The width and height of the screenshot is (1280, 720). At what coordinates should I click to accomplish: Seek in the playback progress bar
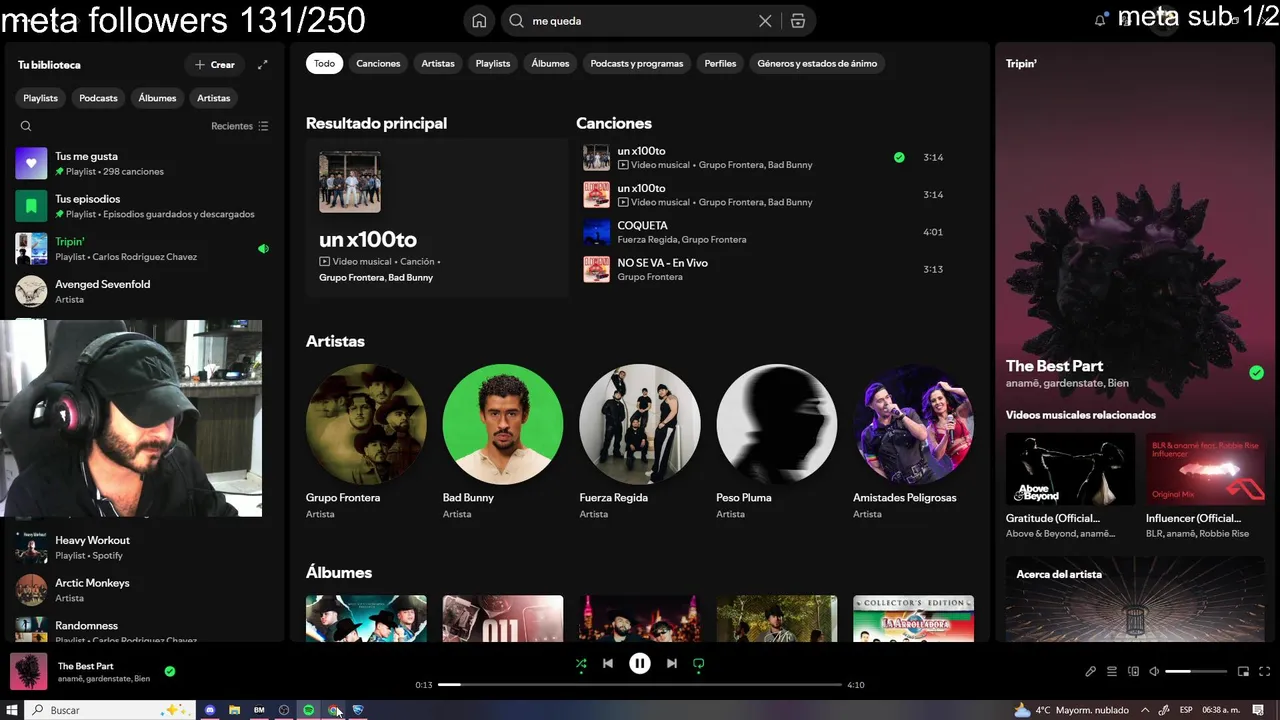pyautogui.click(x=640, y=685)
